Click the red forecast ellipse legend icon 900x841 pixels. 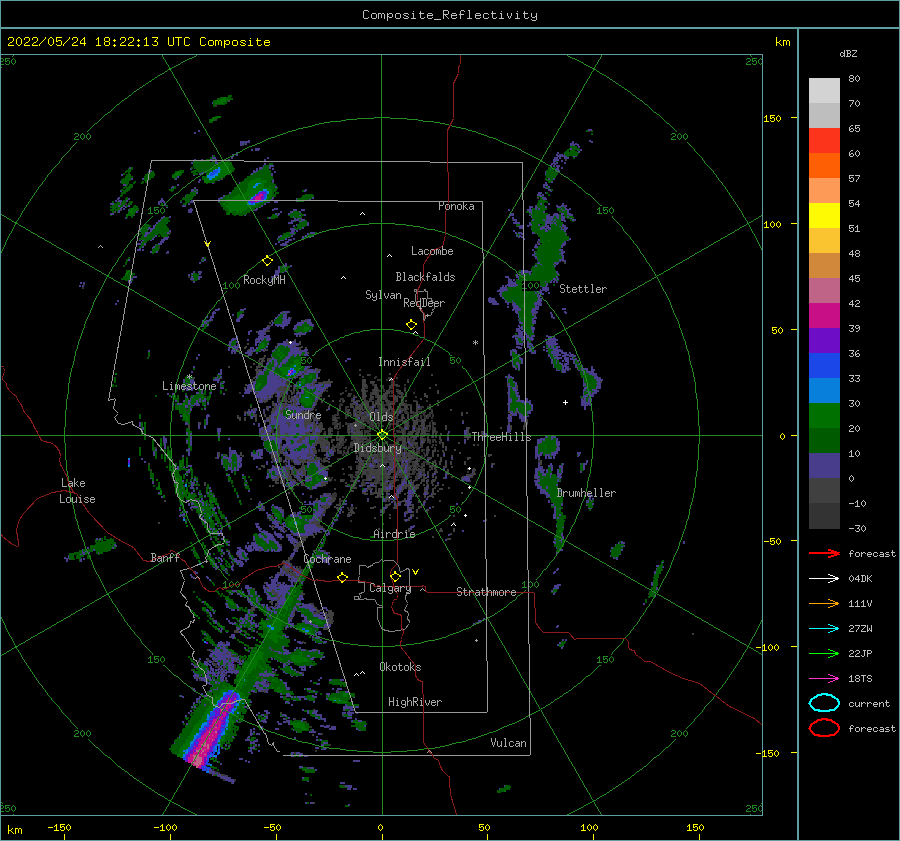coord(824,728)
